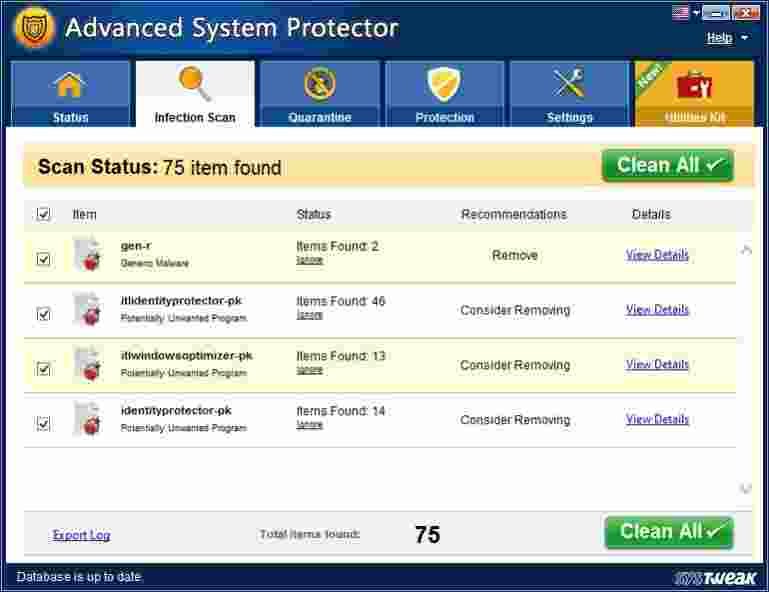Click the Protection shield icon
The height and width of the screenshot is (592, 769).
tap(444, 84)
